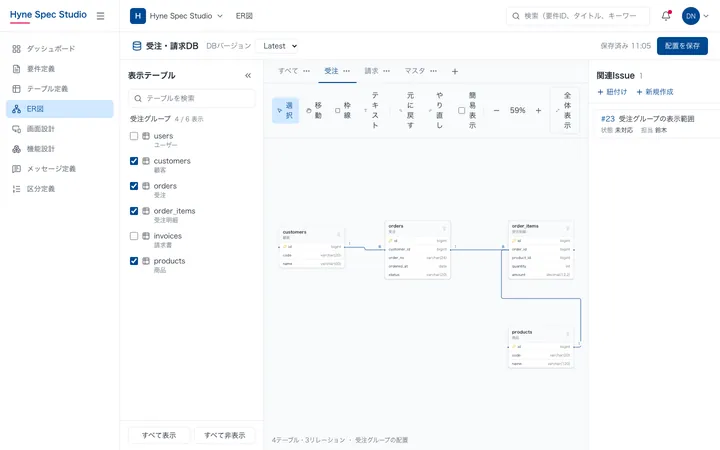Click the 配置を保存 button
The image size is (720, 450).
682,46
